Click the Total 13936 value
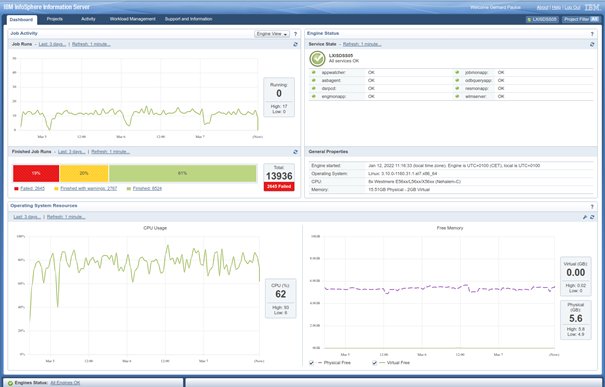Viewport: 605px width, 387px height. [279, 176]
